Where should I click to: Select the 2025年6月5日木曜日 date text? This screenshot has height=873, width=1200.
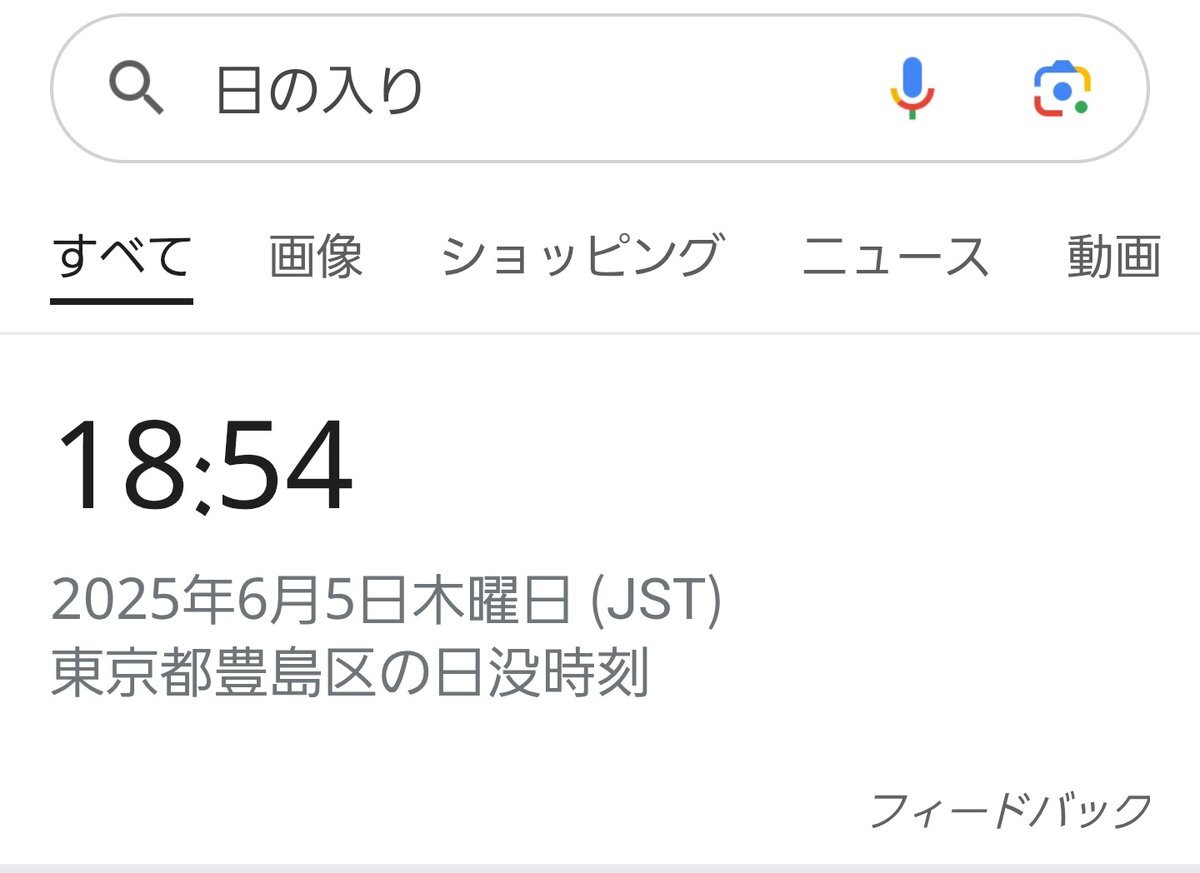[311, 603]
